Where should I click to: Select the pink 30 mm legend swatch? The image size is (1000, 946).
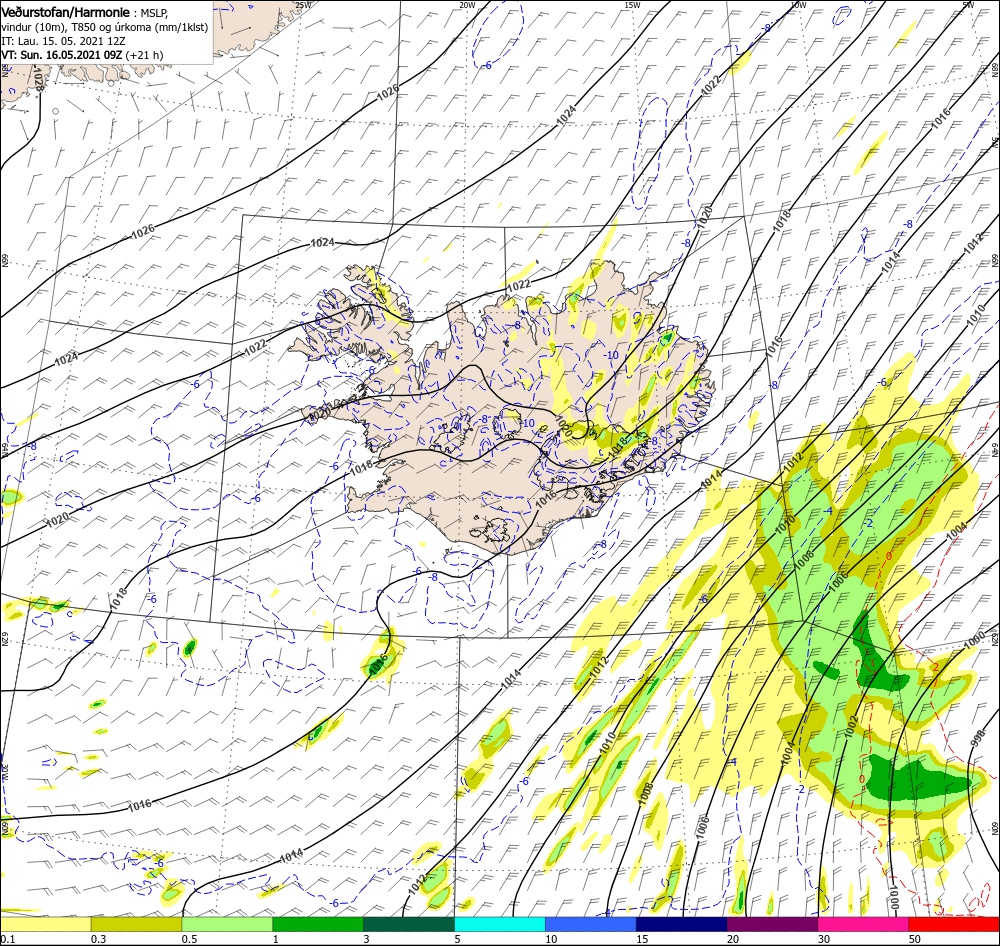pos(864,924)
